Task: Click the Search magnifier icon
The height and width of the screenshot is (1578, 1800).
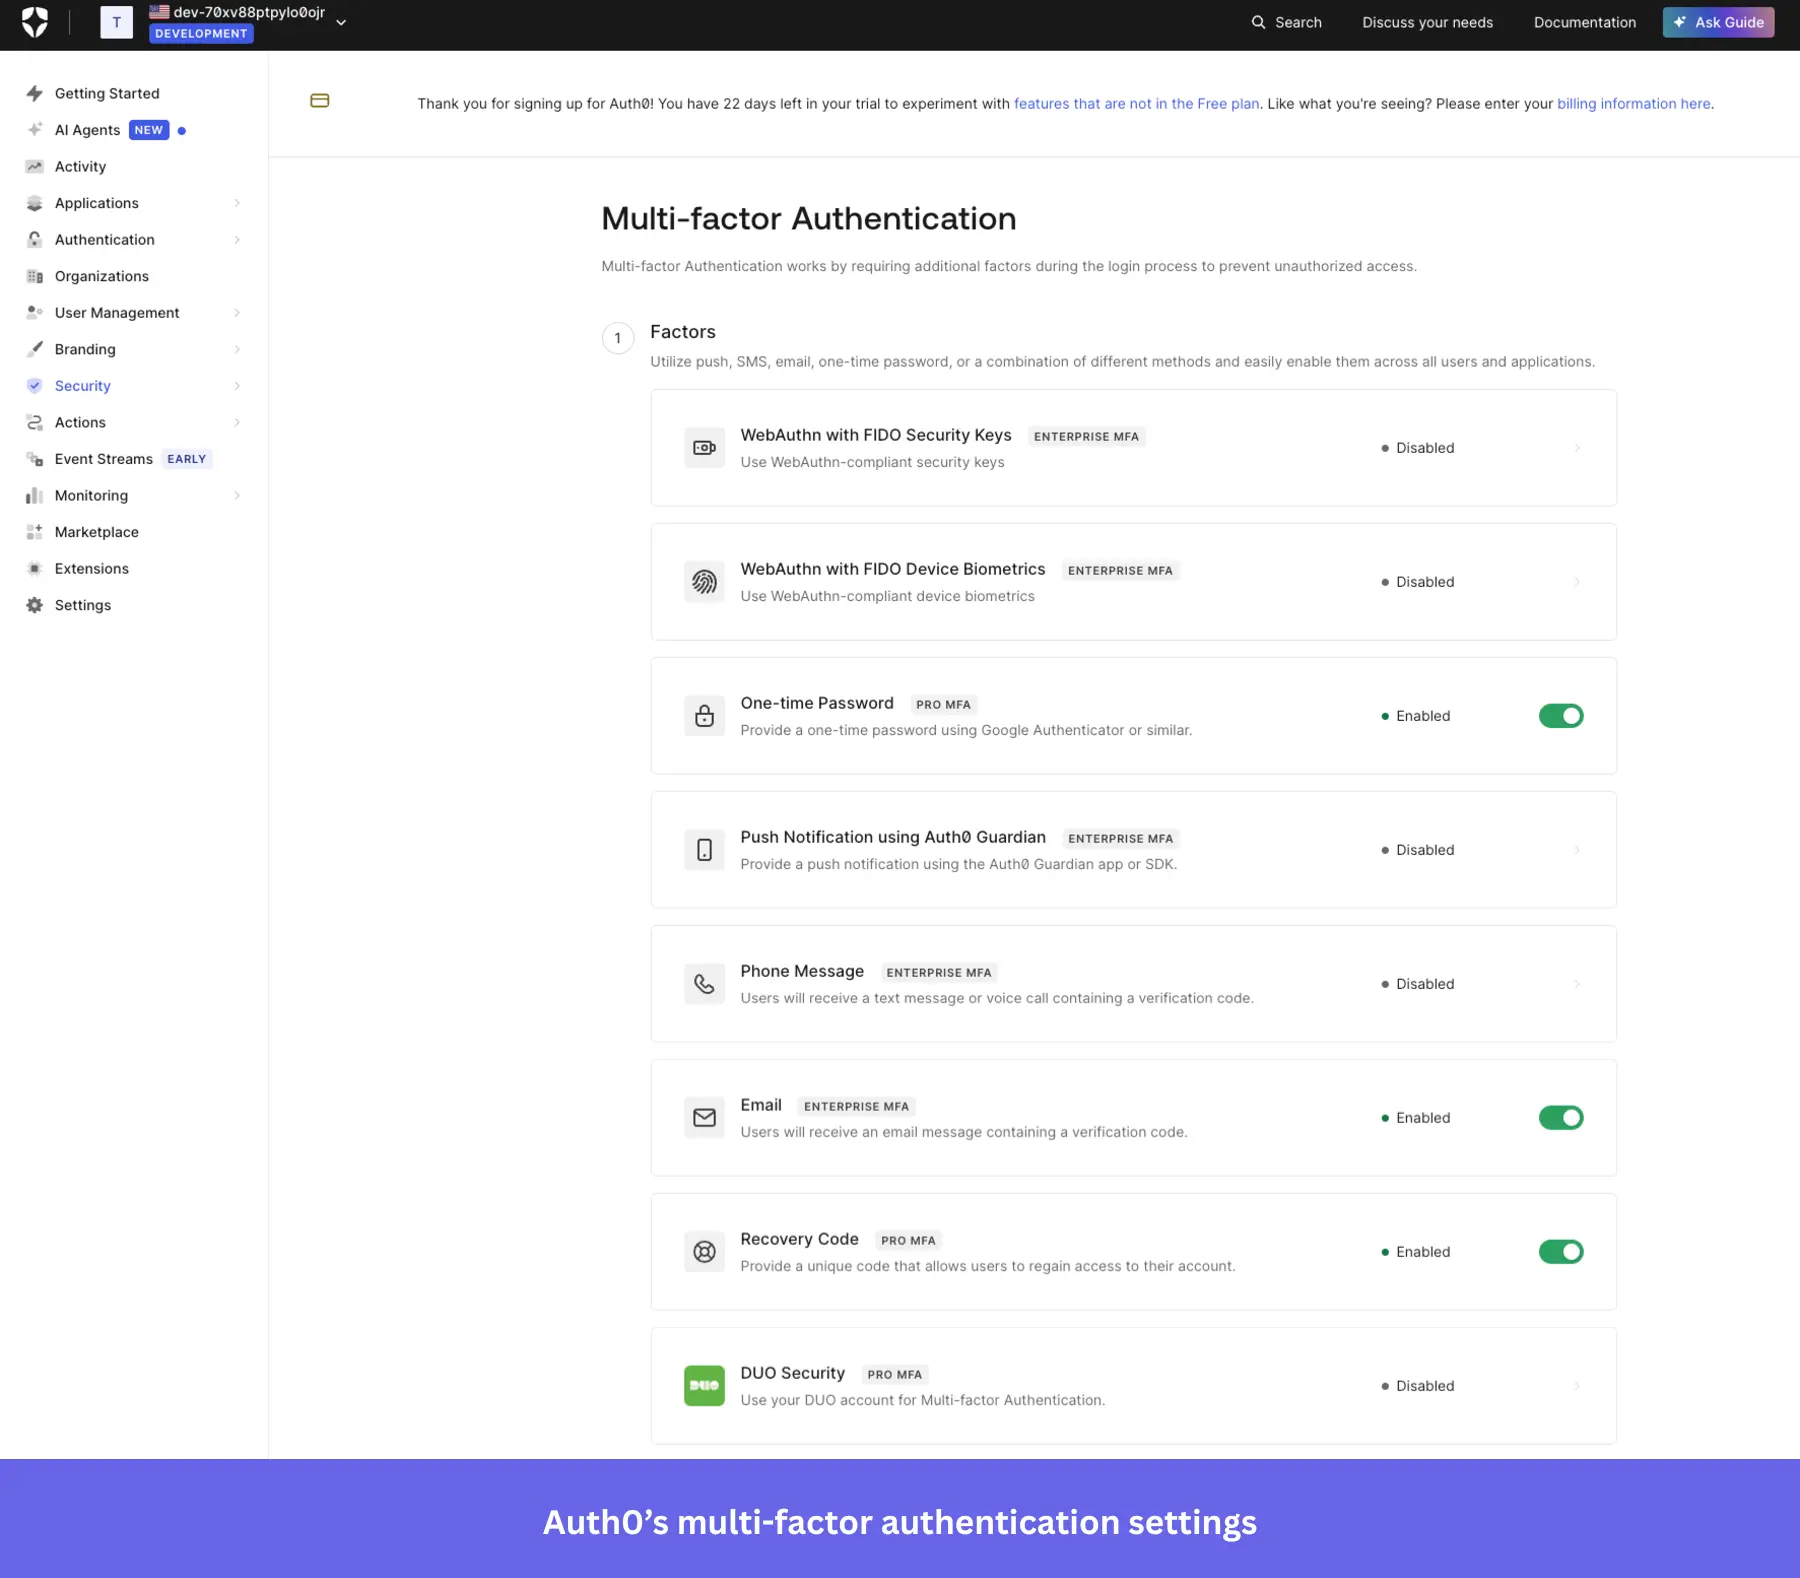Action: click(x=1259, y=22)
